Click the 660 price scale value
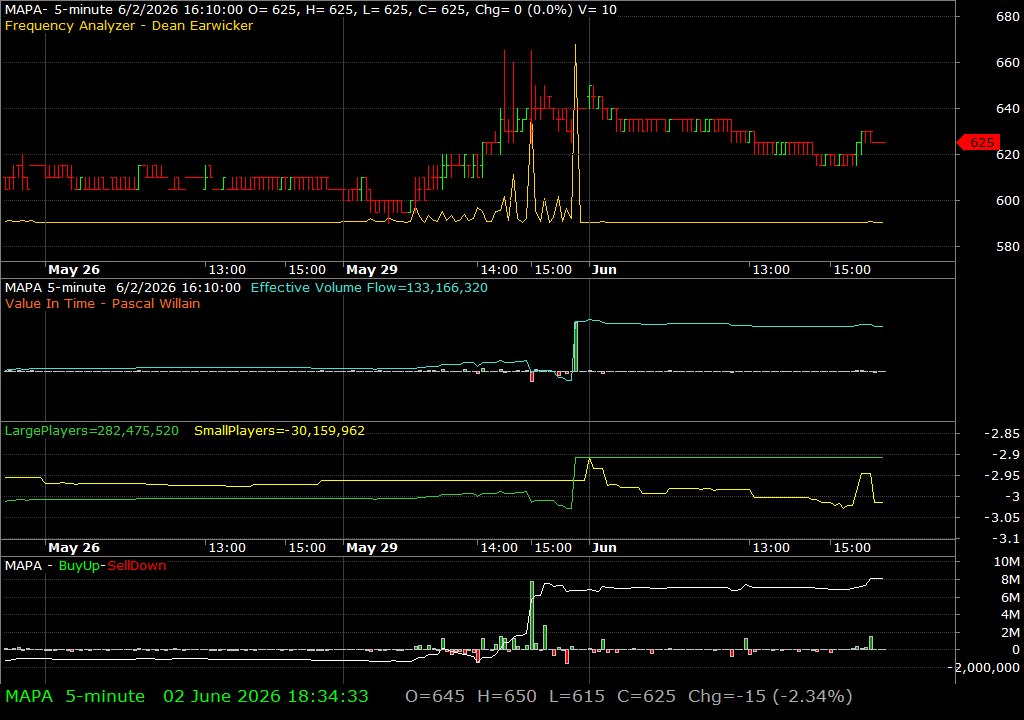1024x720 pixels. (x=1008, y=63)
